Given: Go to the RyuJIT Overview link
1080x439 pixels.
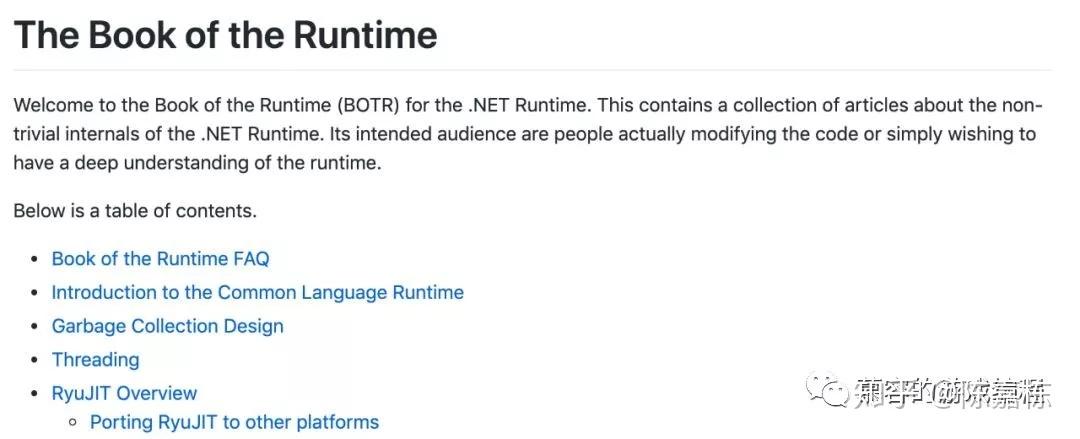Looking at the screenshot, I should (x=124, y=394).
